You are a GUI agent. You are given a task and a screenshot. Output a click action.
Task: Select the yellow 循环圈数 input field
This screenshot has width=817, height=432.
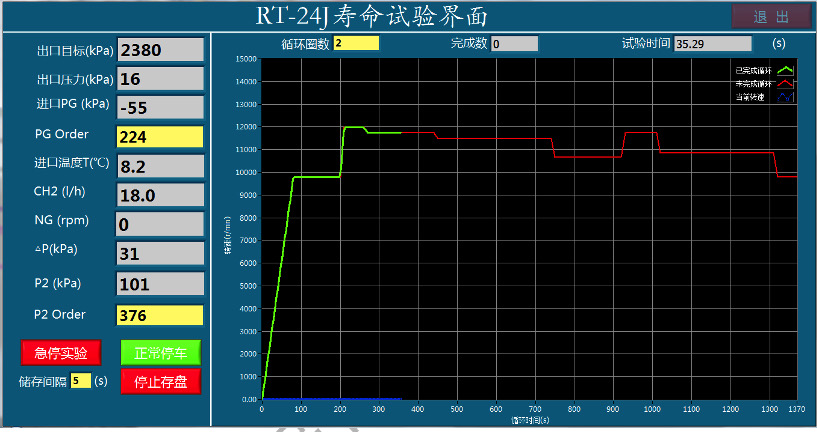click(356, 43)
